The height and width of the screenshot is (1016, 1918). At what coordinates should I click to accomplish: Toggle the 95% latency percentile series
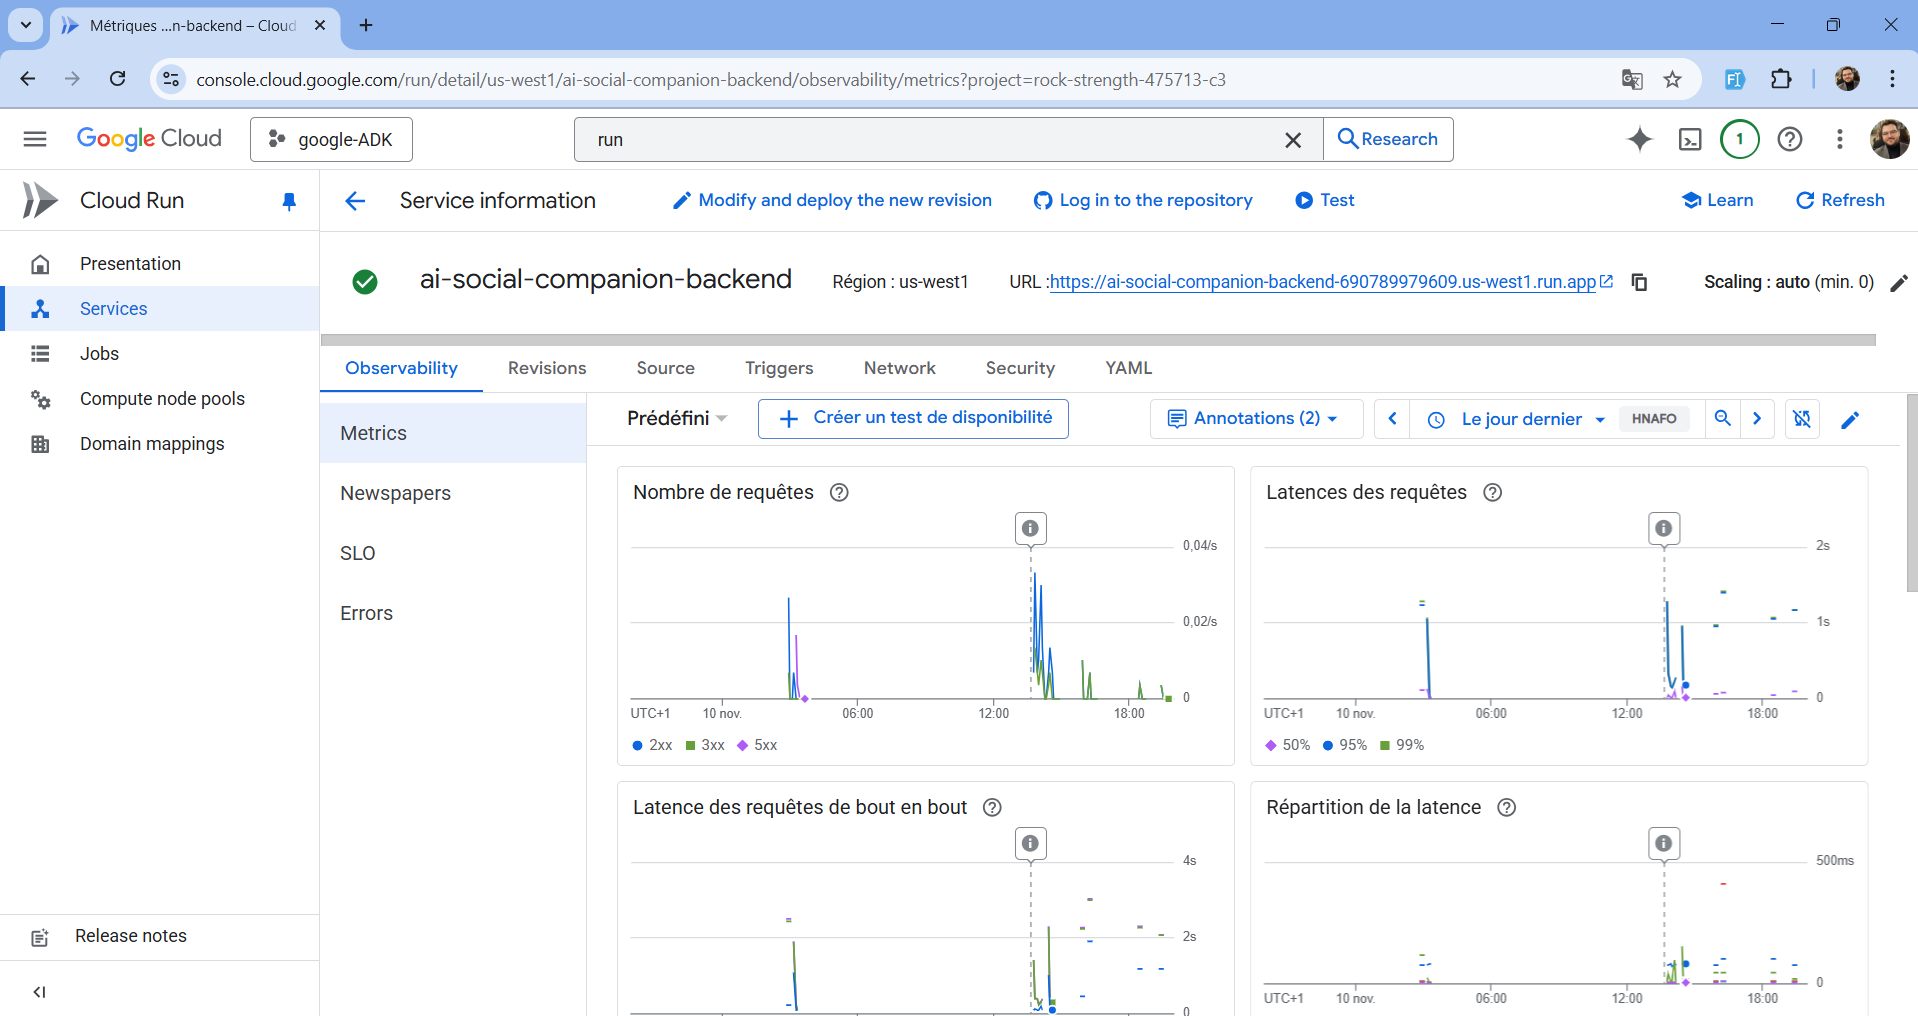1345,745
